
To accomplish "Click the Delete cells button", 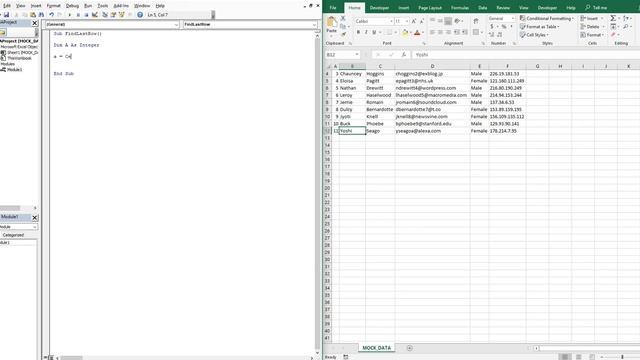I will click(x=592, y=27).
